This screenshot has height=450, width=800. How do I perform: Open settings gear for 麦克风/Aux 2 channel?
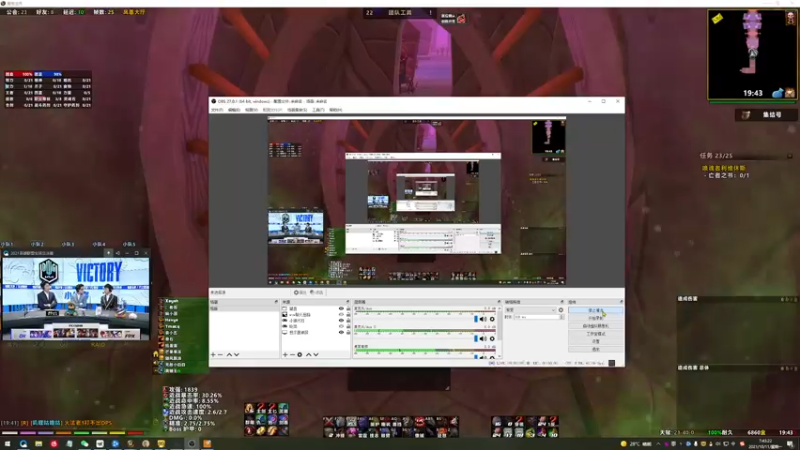[x=492, y=339]
